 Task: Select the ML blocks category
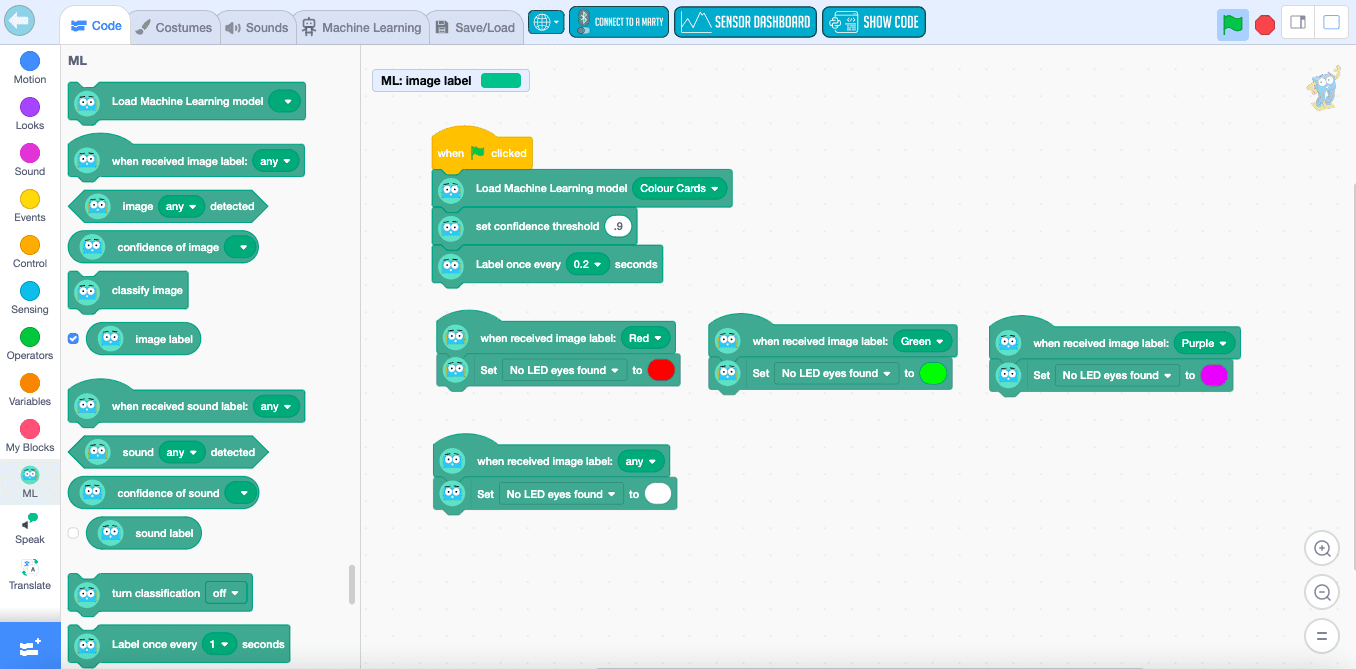click(x=30, y=482)
